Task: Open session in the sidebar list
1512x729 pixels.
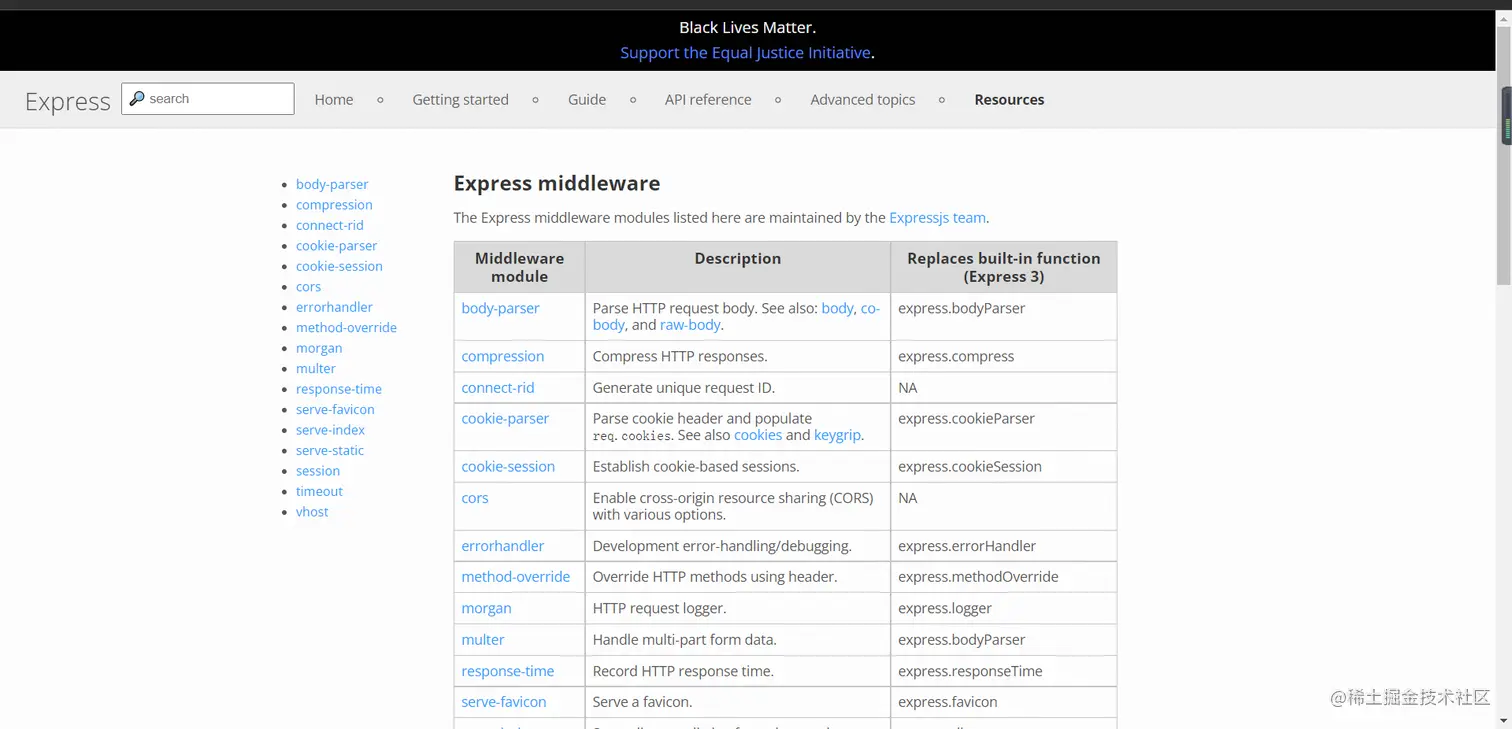Action: pyautogui.click(x=318, y=471)
